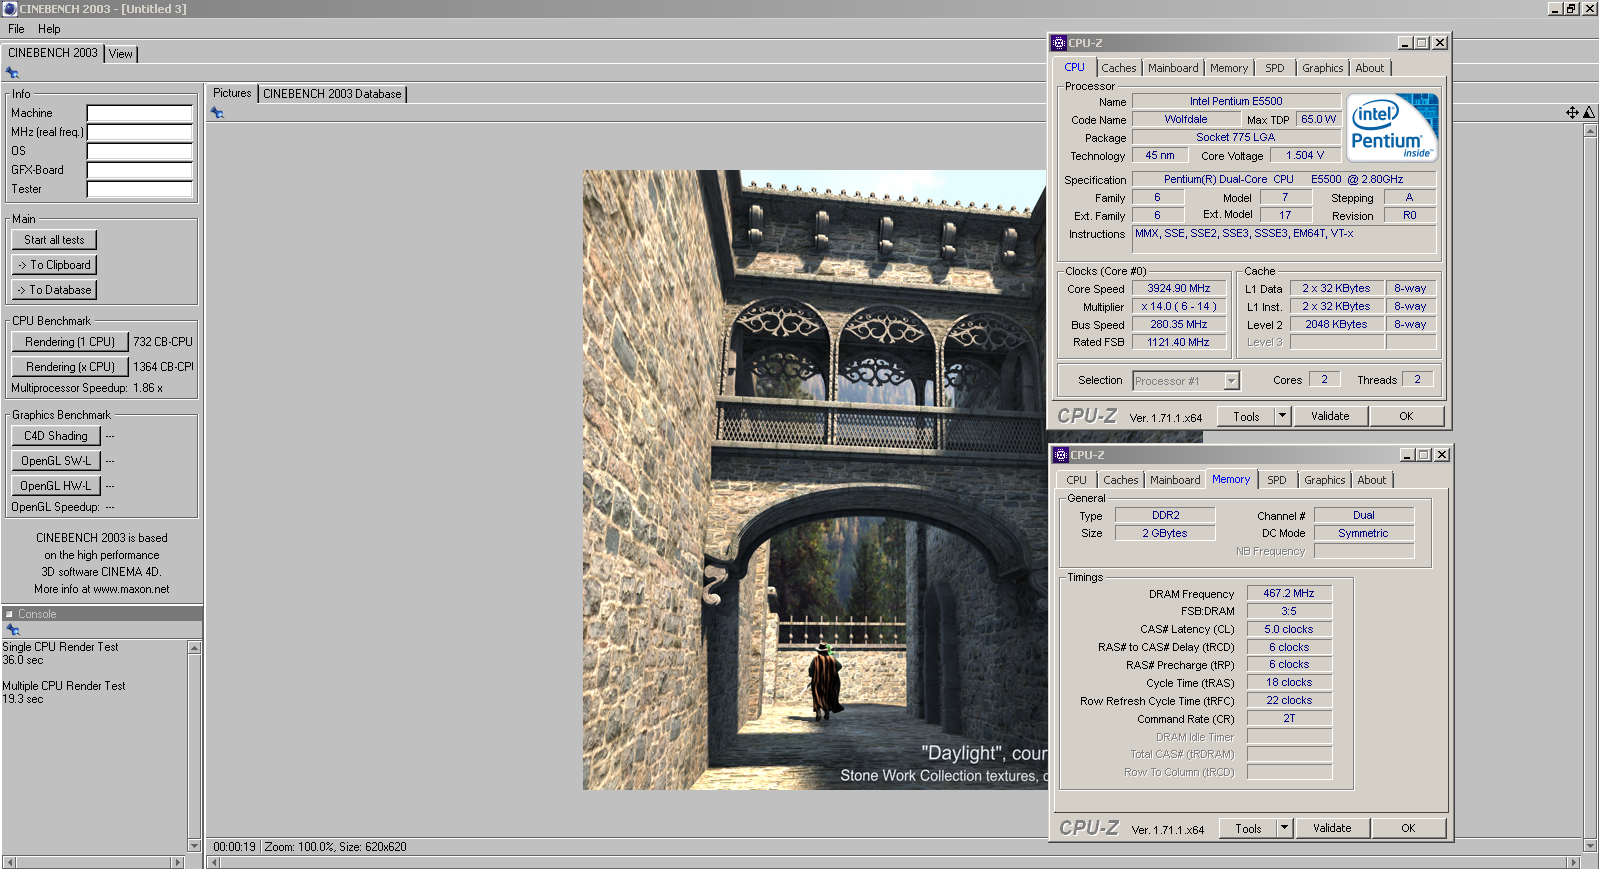Open Graphics tab in upper CPU-Z window
The width and height of the screenshot is (1599, 869).
coord(1322,68)
